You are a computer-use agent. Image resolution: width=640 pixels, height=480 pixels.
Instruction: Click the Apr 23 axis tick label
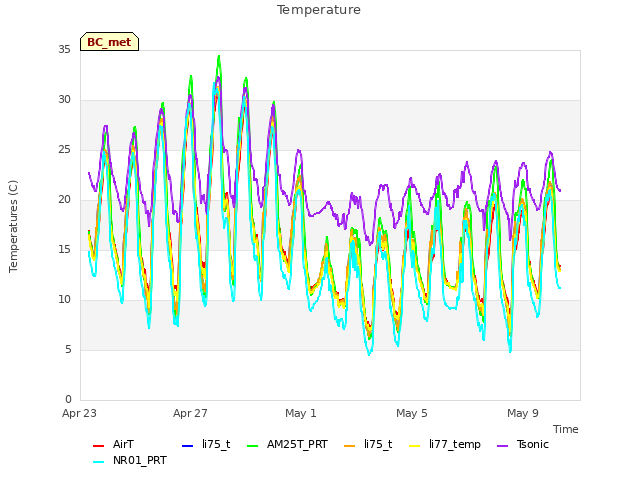tap(79, 413)
